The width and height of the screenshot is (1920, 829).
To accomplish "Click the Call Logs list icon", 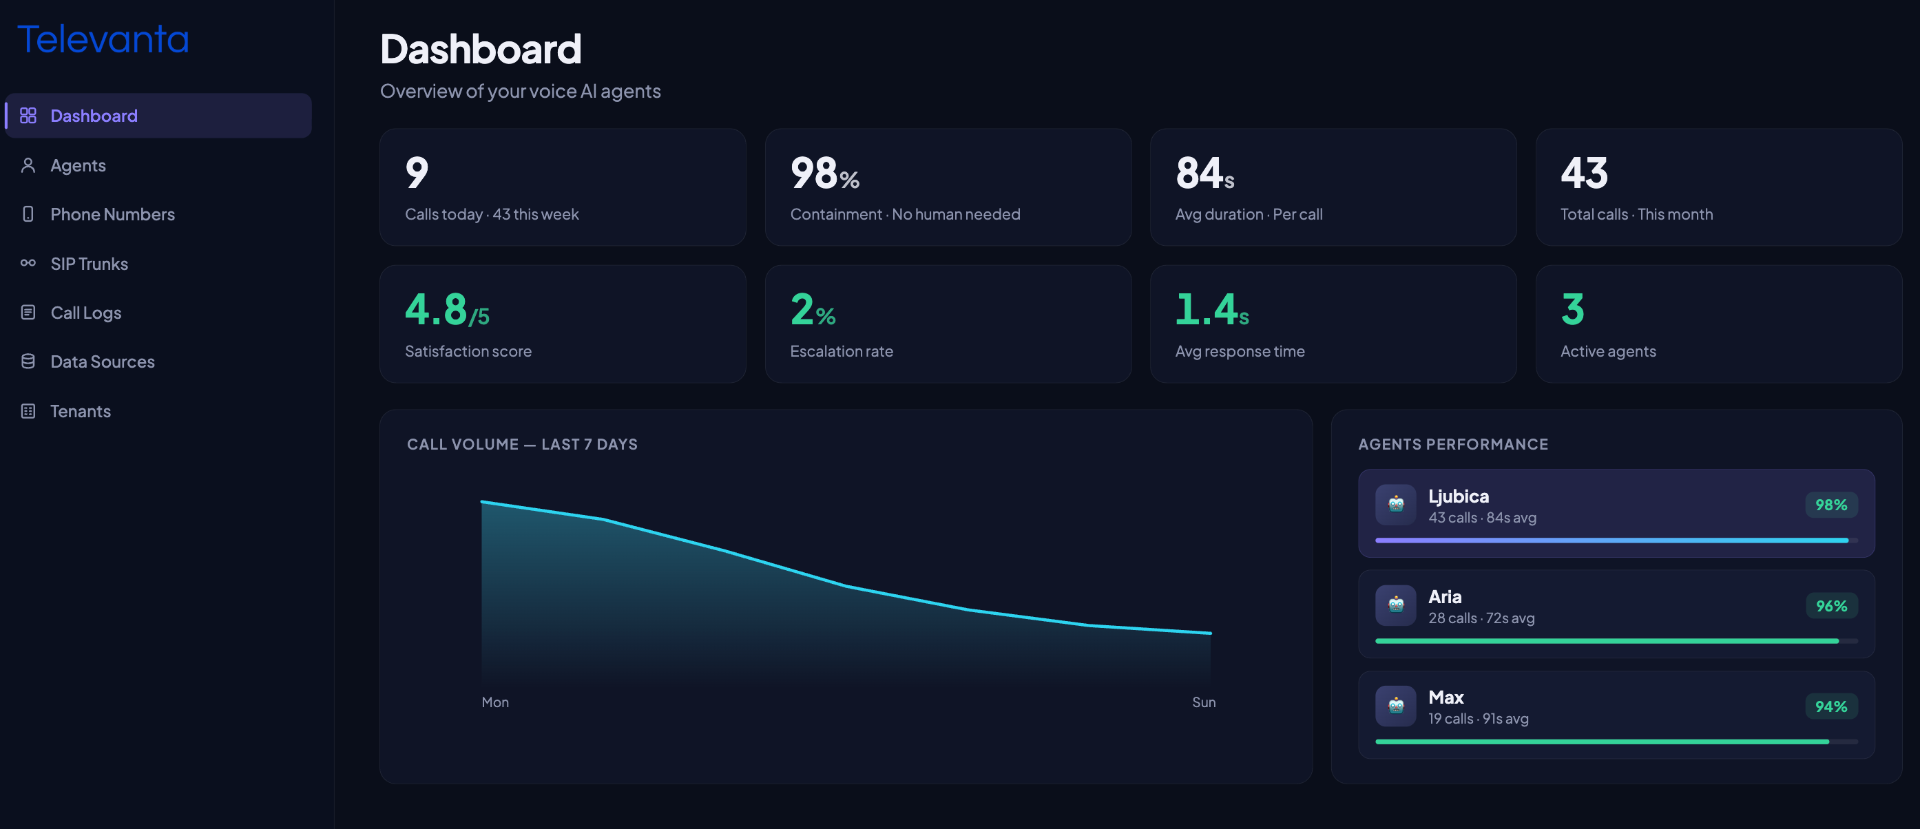I will click(x=28, y=313).
